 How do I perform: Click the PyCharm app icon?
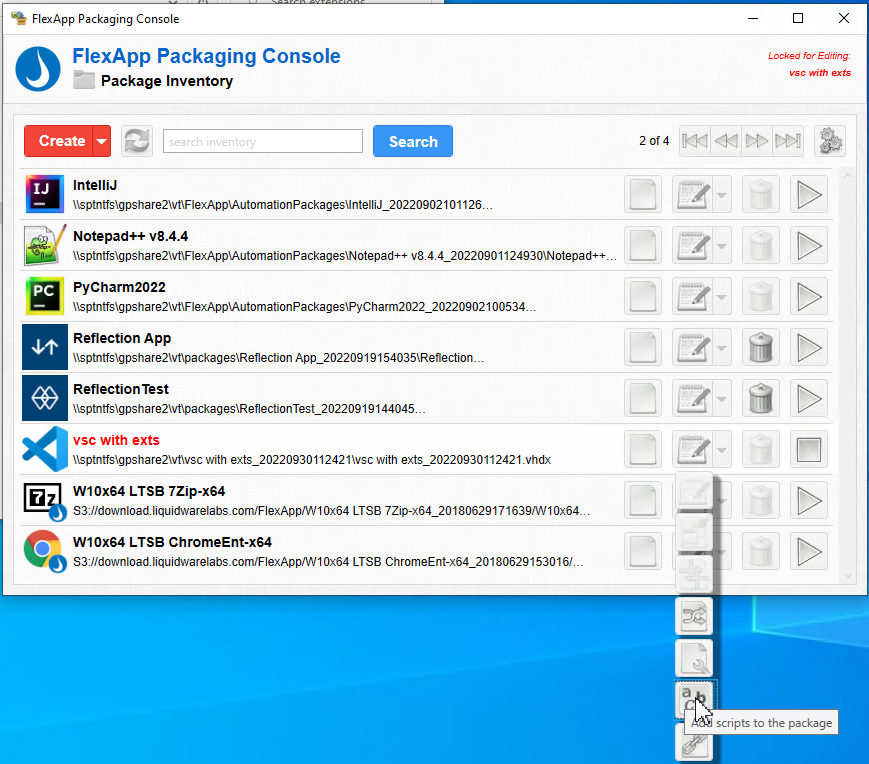point(45,296)
